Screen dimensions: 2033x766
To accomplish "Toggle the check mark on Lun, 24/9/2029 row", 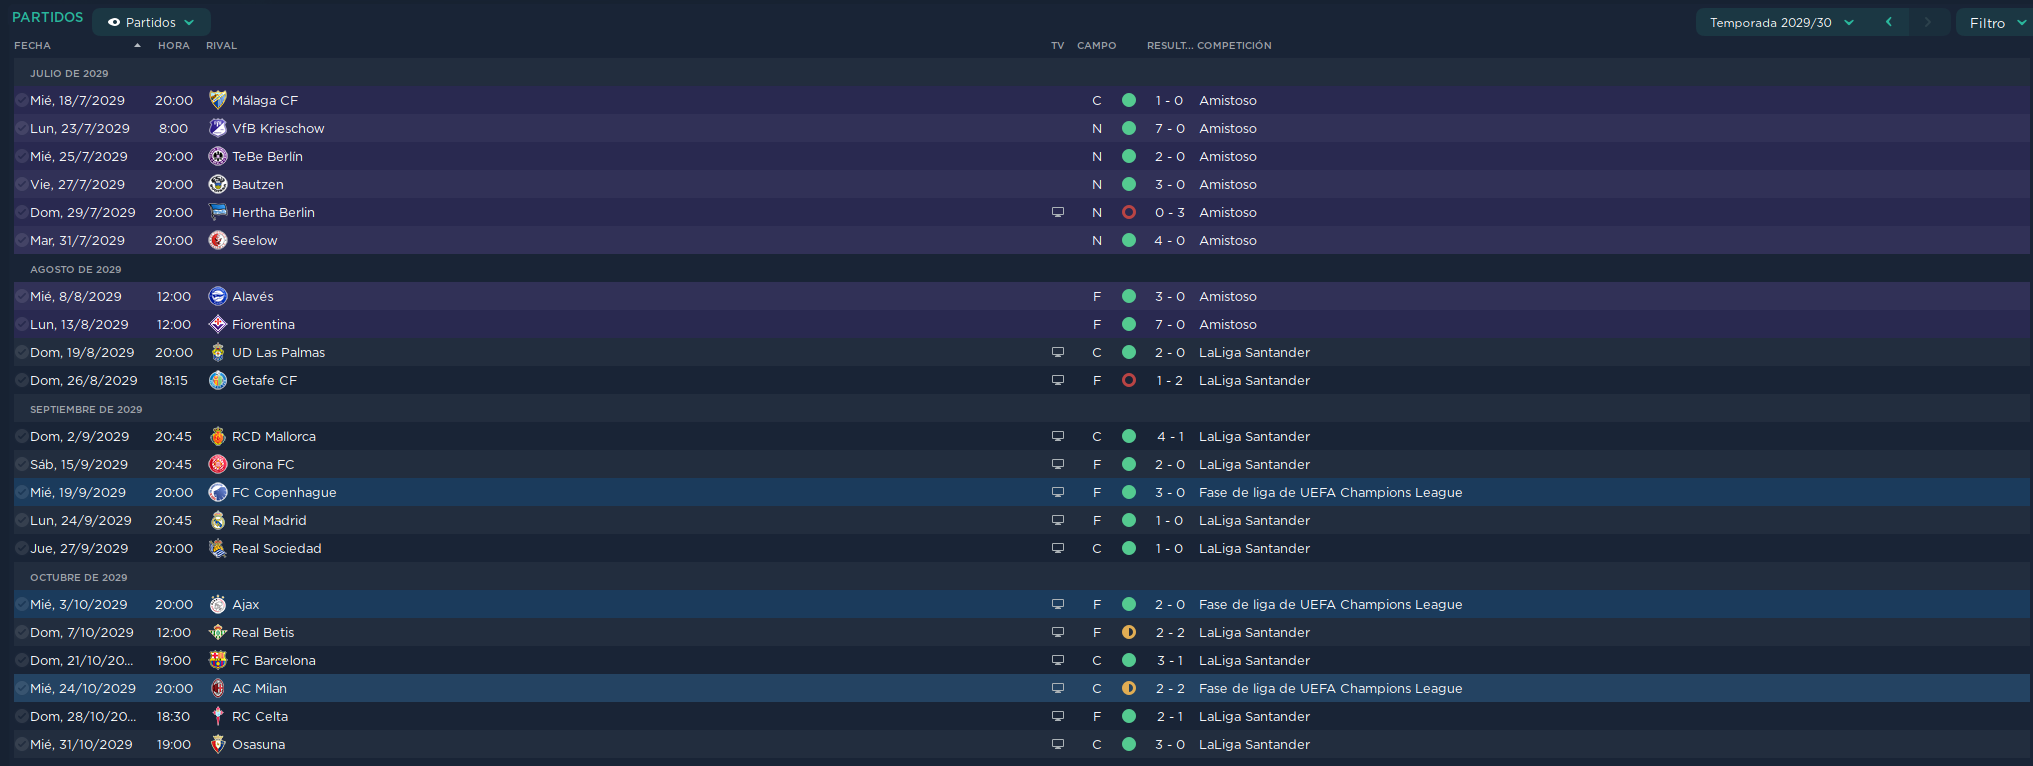I will tap(21, 520).
